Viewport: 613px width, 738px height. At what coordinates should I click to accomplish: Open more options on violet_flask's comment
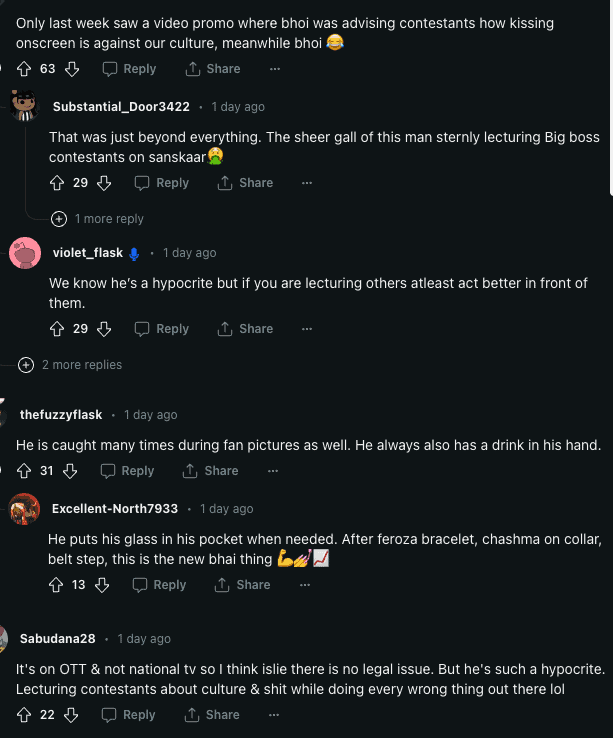(307, 329)
